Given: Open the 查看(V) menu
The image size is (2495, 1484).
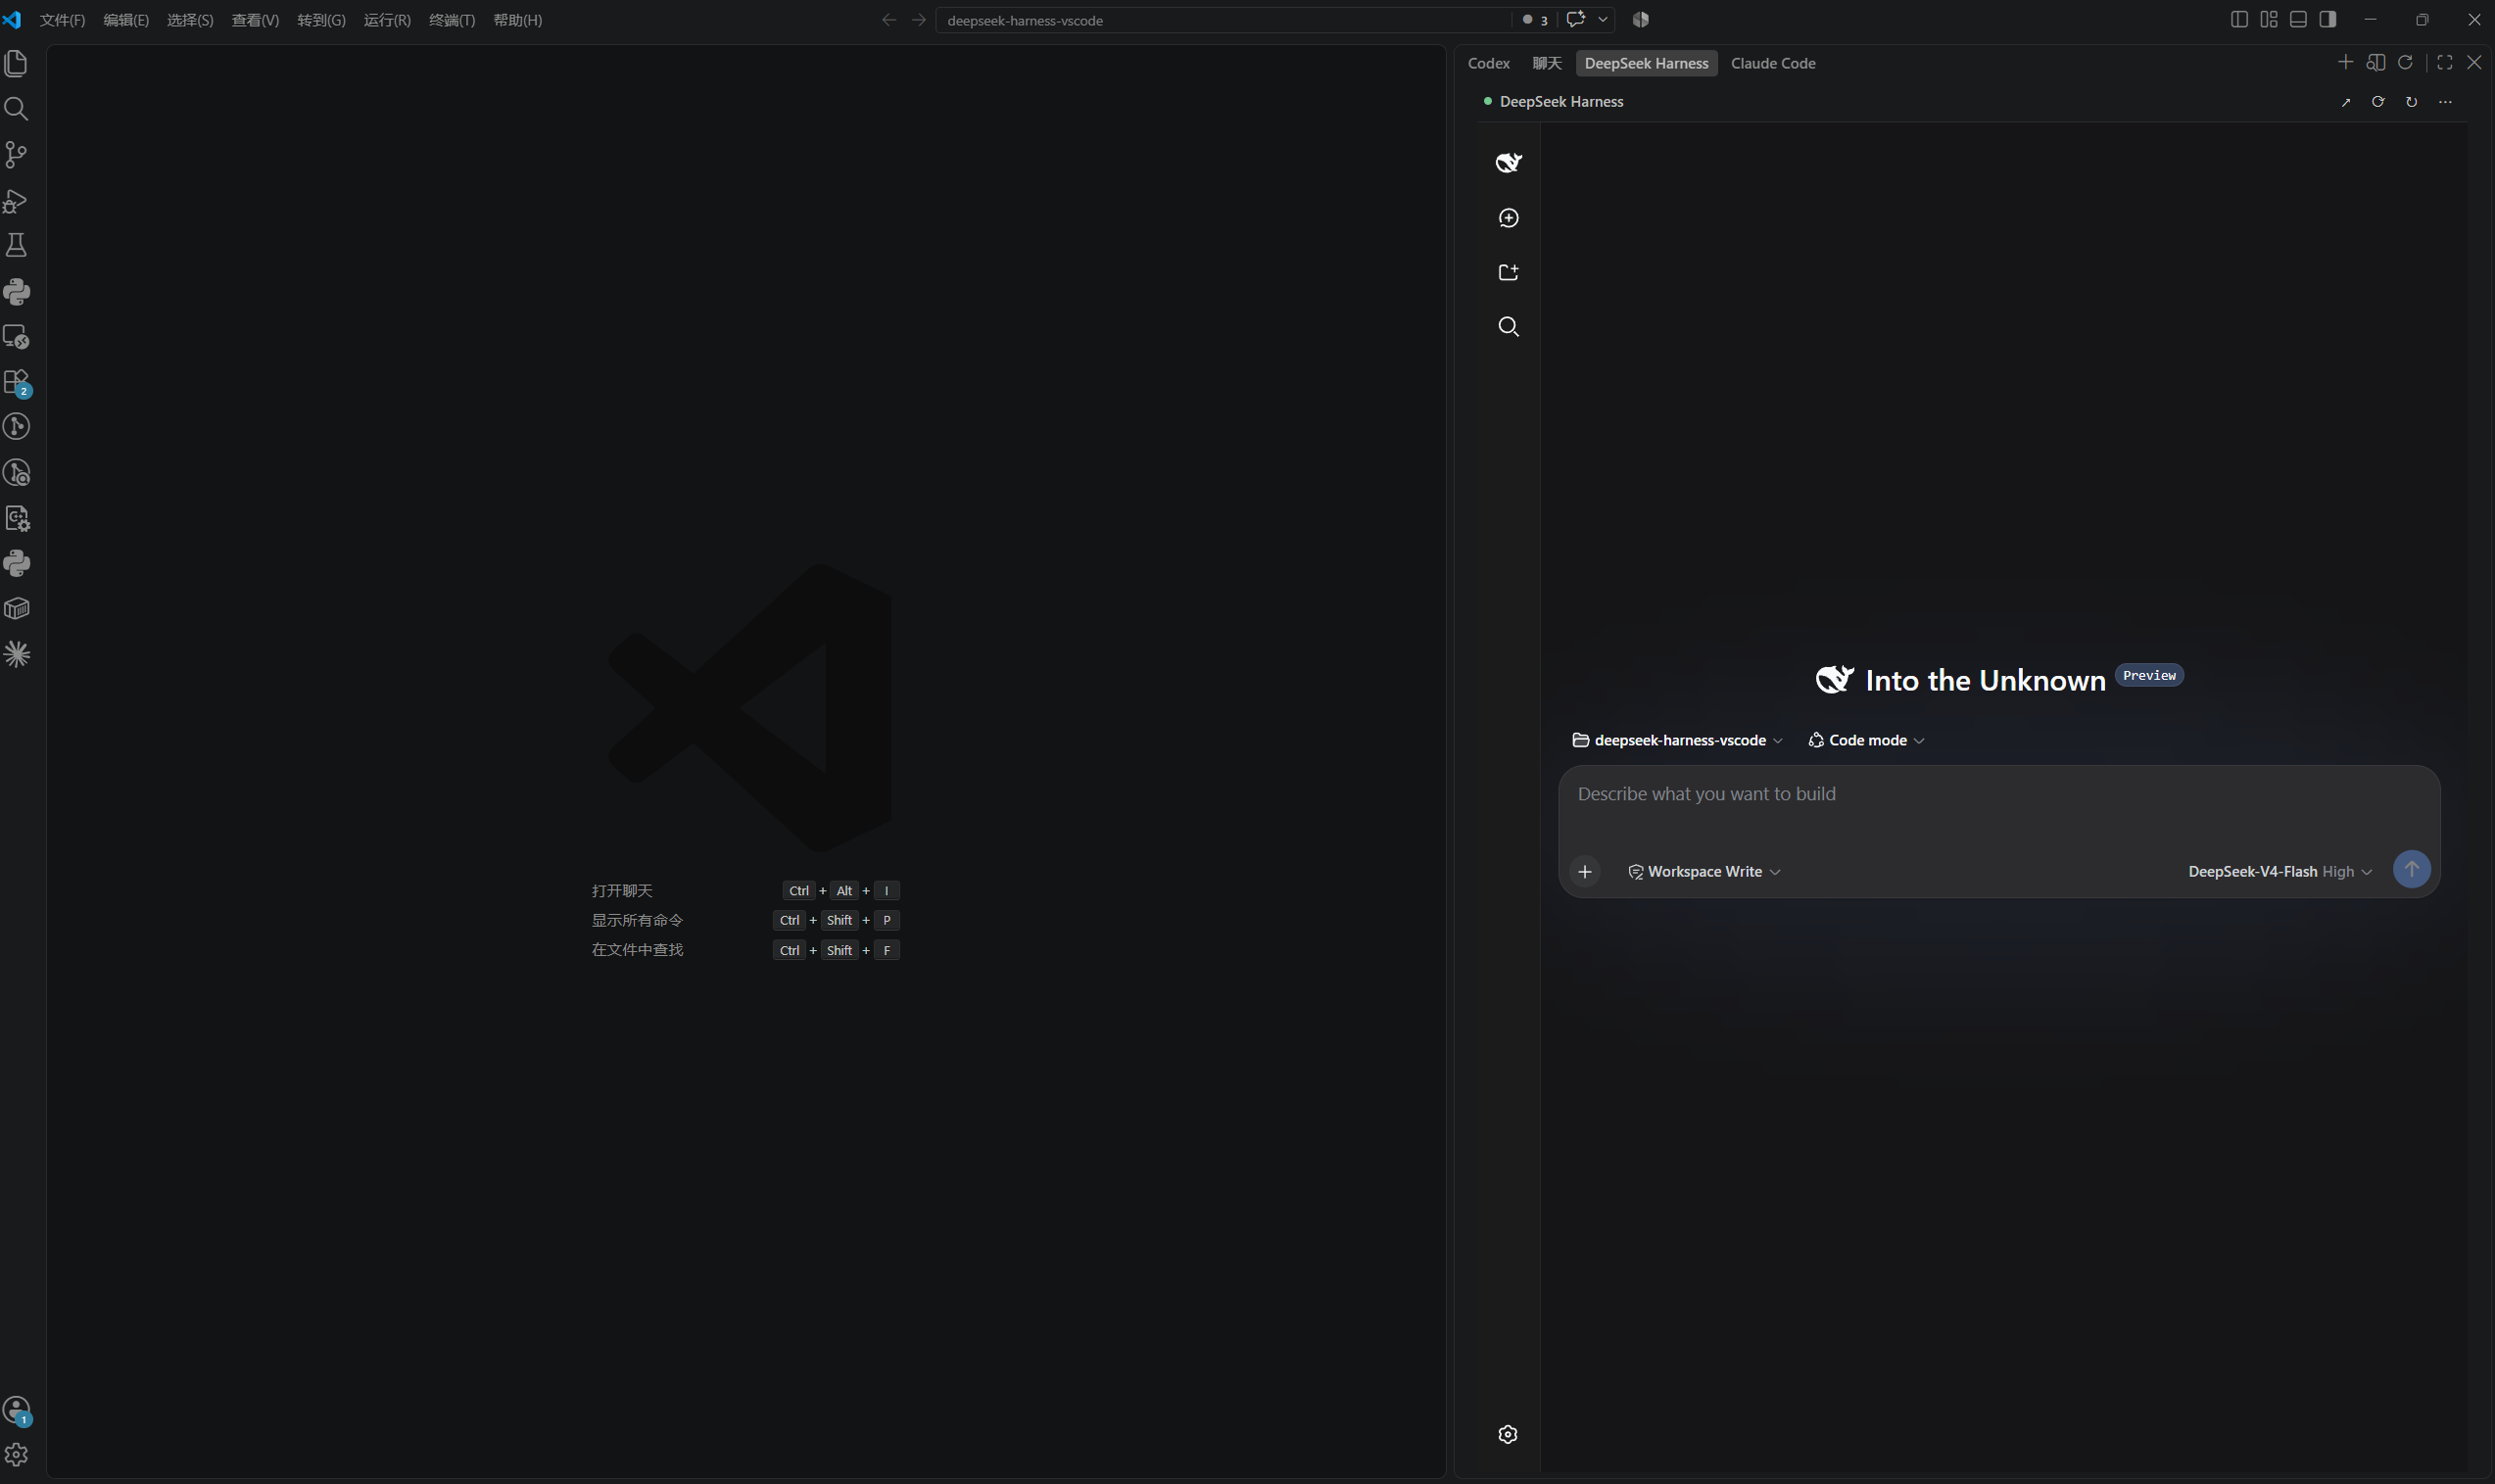Looking at the screenshot, I should [255, 20].
